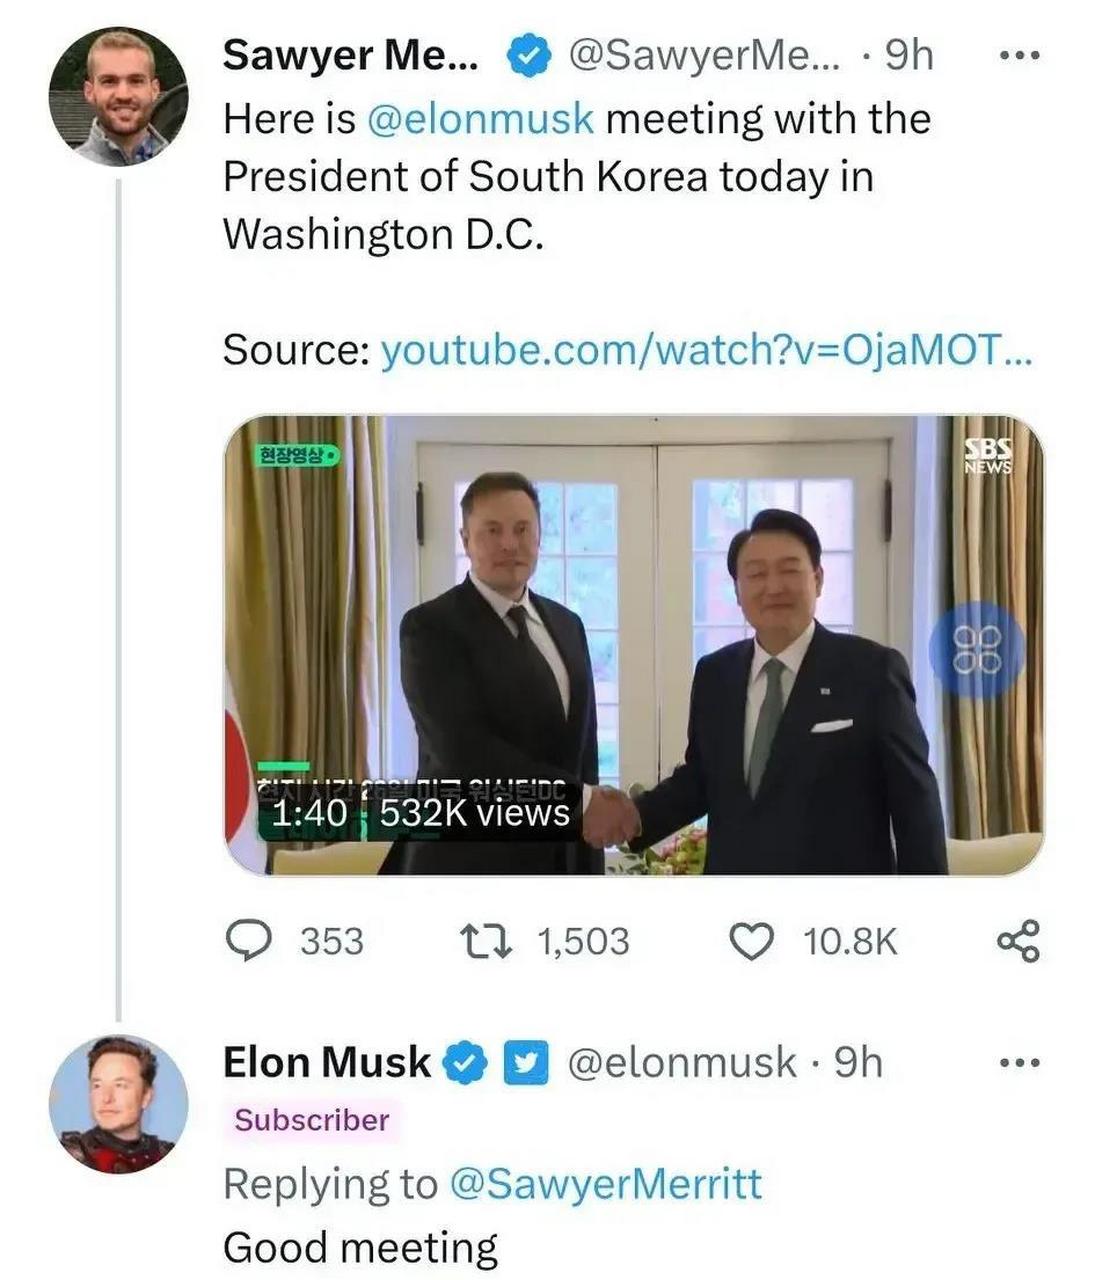Viewport: 1095px width, 1280px height.
Task: Open the @elonmusk mention link
Action: click(x=480, y=119)
